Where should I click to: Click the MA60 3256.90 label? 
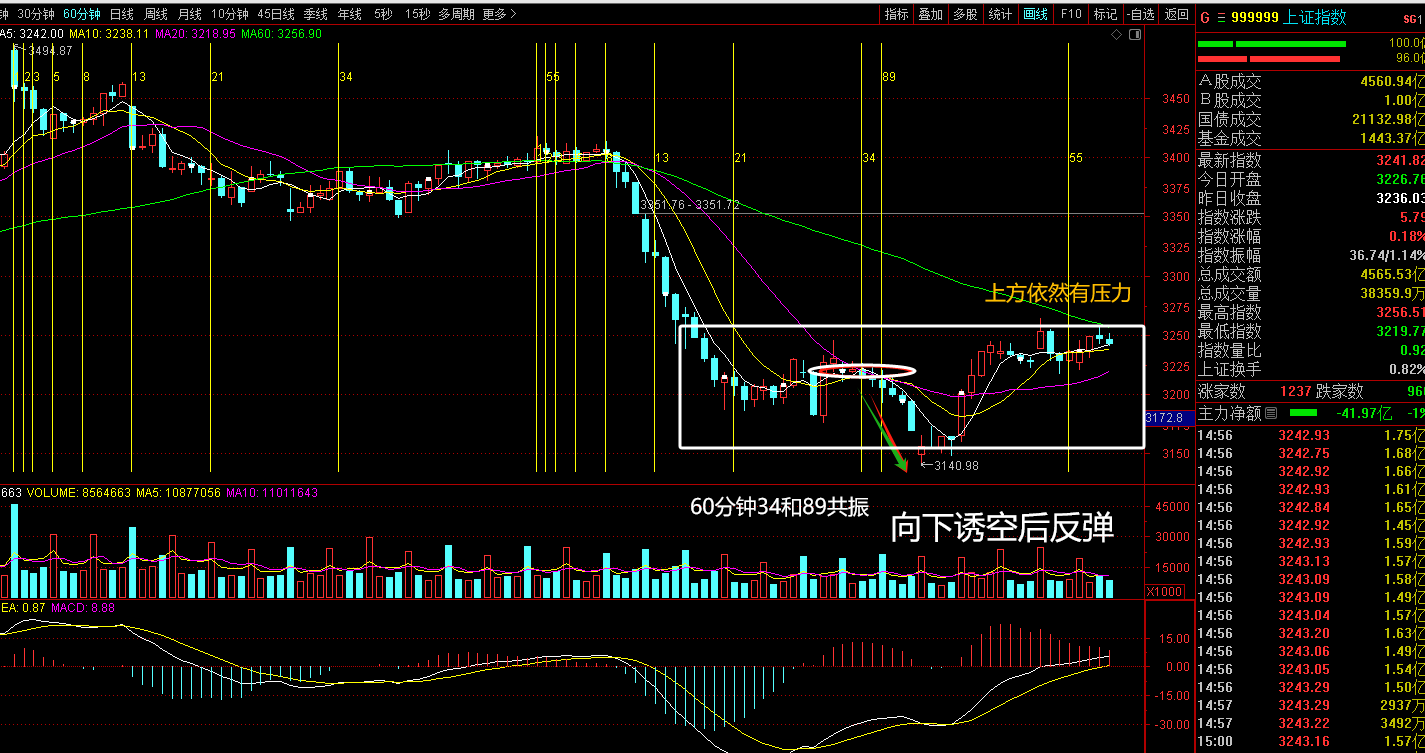[x=284, y=33]
